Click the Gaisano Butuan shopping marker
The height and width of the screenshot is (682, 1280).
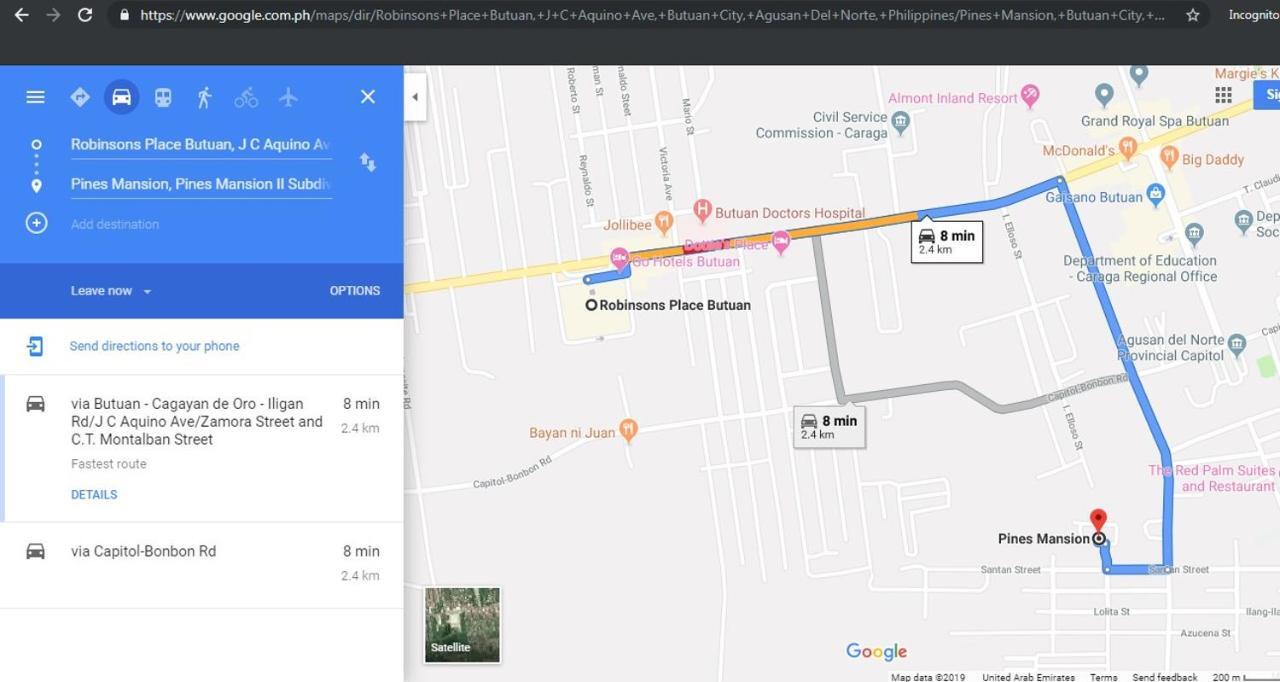click(1156, 195)
